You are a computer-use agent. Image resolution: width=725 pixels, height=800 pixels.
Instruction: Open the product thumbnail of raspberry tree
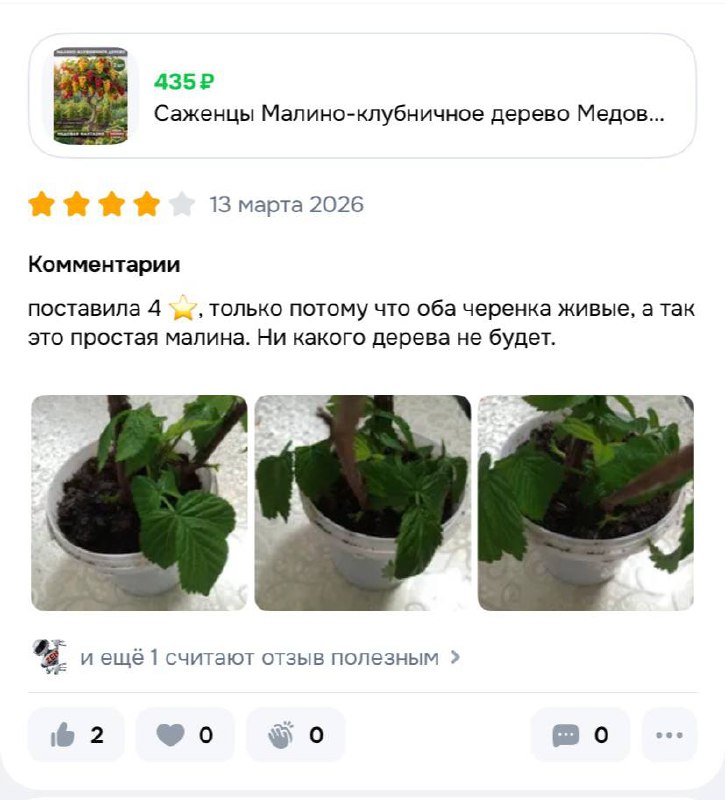[91, 95]
